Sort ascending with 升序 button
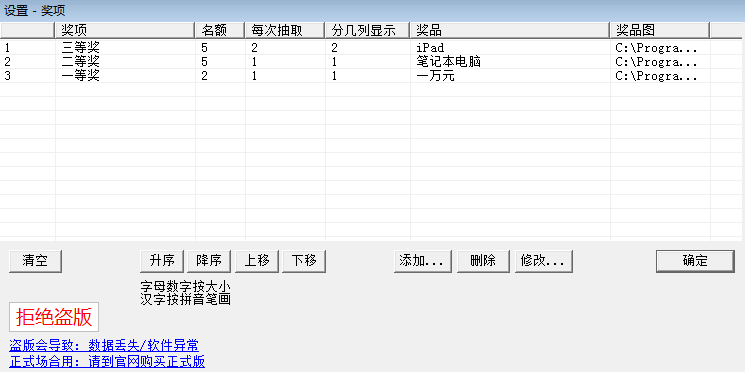Viewport: 745px width, 372px height. [162, 261]
